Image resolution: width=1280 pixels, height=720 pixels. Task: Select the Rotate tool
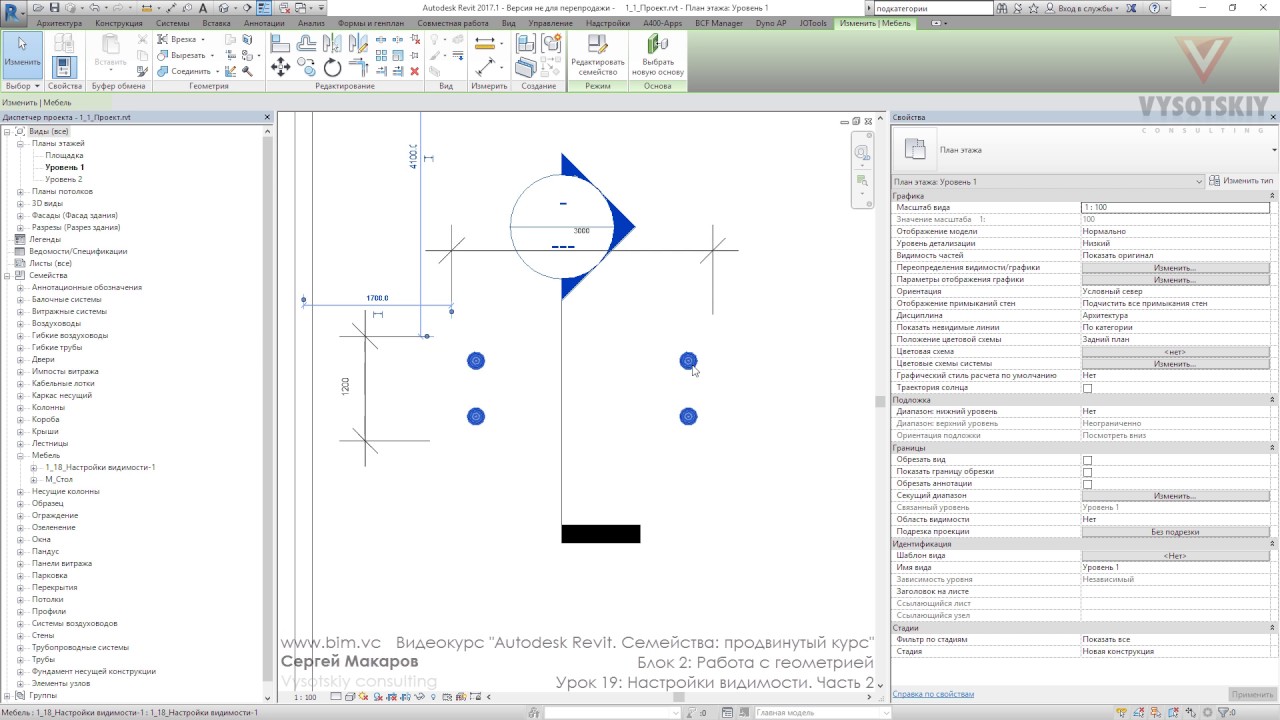click(x=332, y=67)
